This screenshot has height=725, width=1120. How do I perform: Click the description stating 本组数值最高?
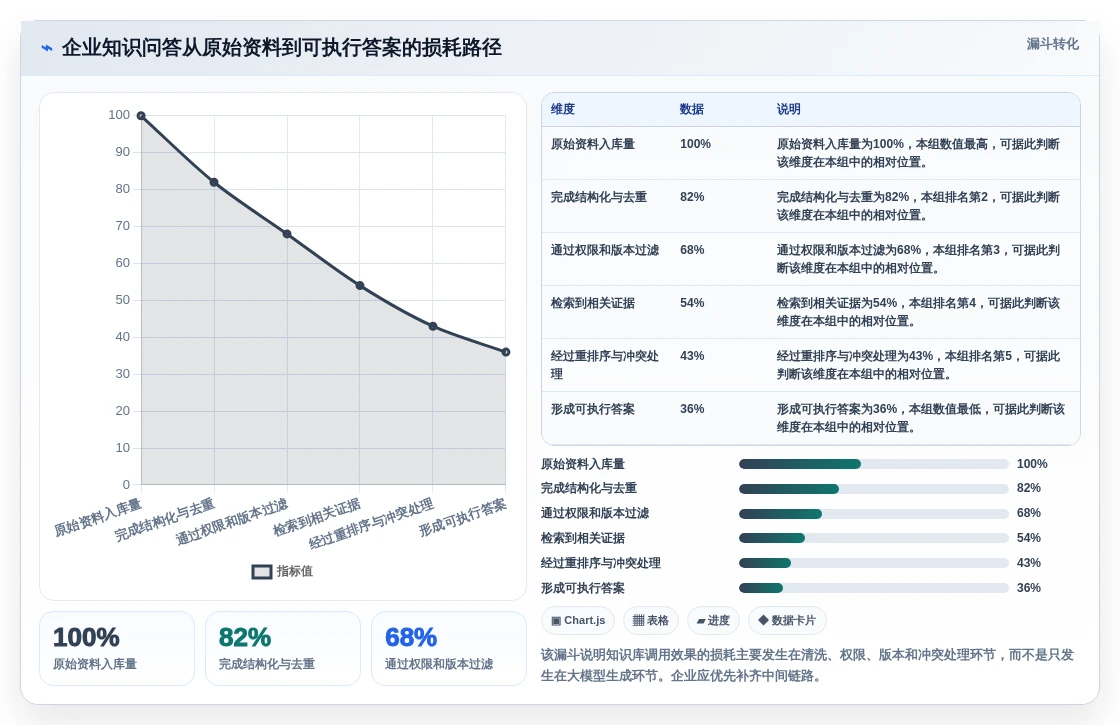pos(919,153)
